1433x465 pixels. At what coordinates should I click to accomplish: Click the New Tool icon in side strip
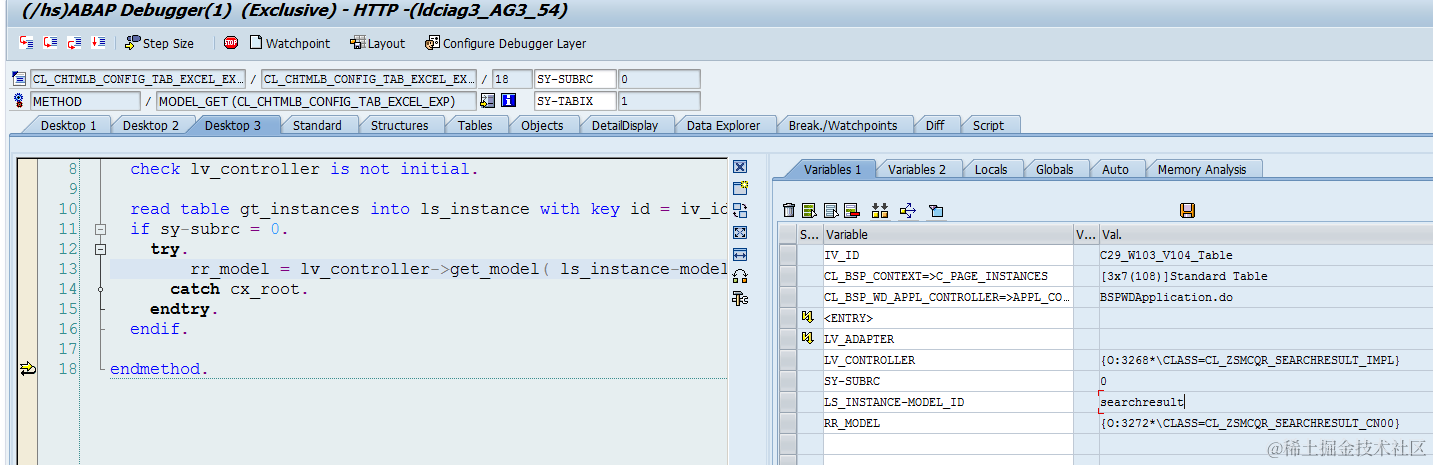point(740,188)
